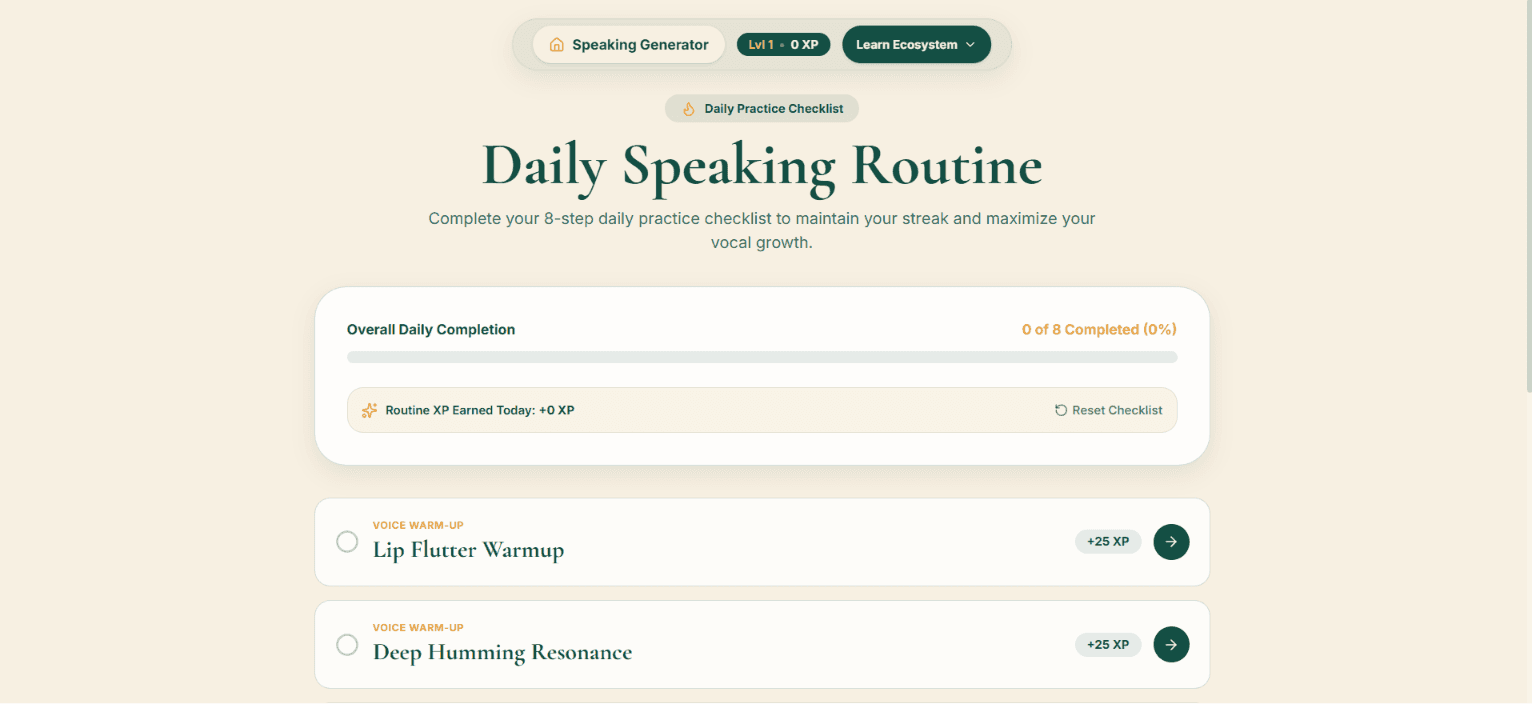Click the Lip Flutter Warmup title
Image resolution: width=1532 pixels, height=704 pixels.
tap(468, 550)
